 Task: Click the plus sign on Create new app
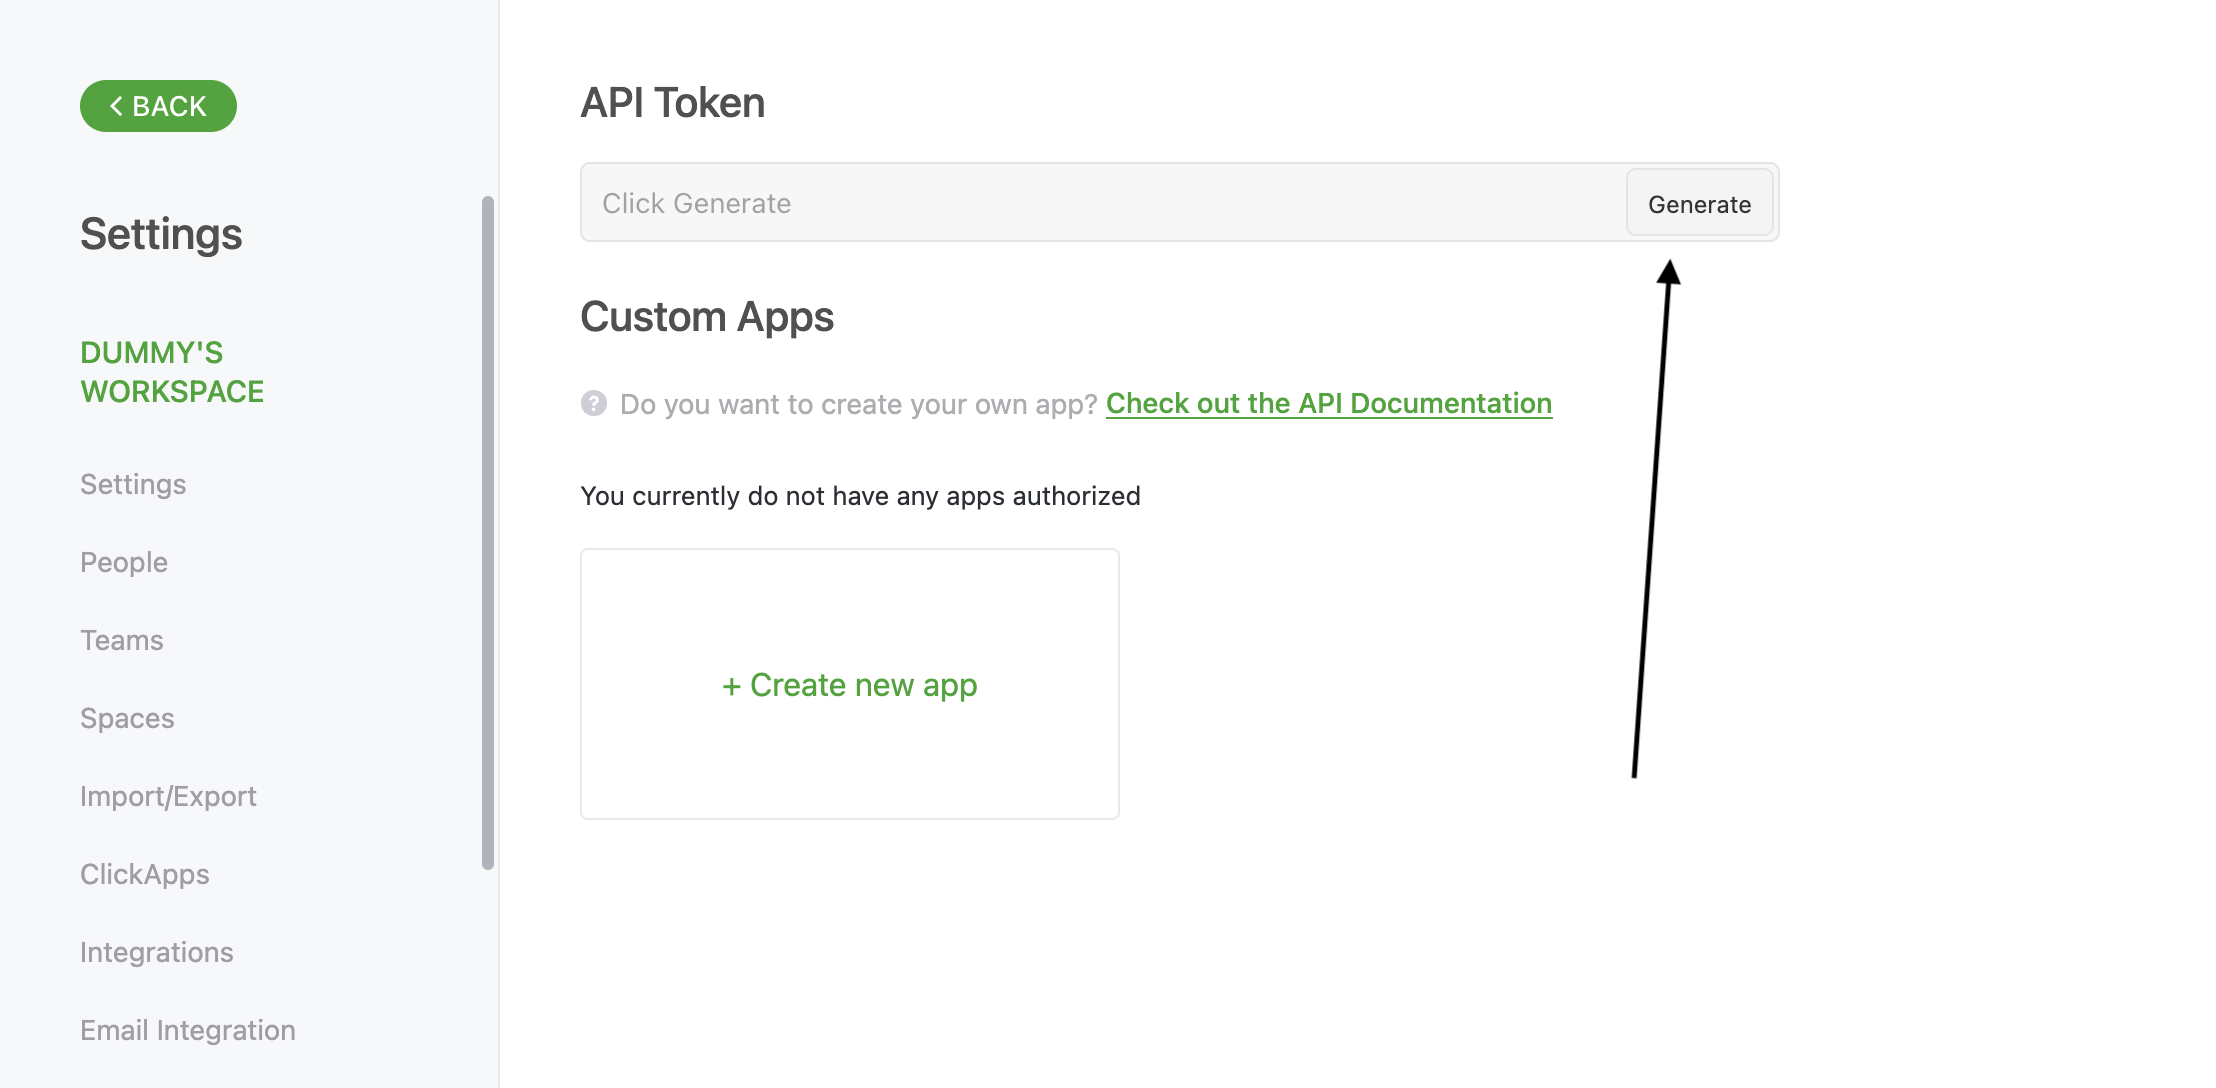coord(731,686)
